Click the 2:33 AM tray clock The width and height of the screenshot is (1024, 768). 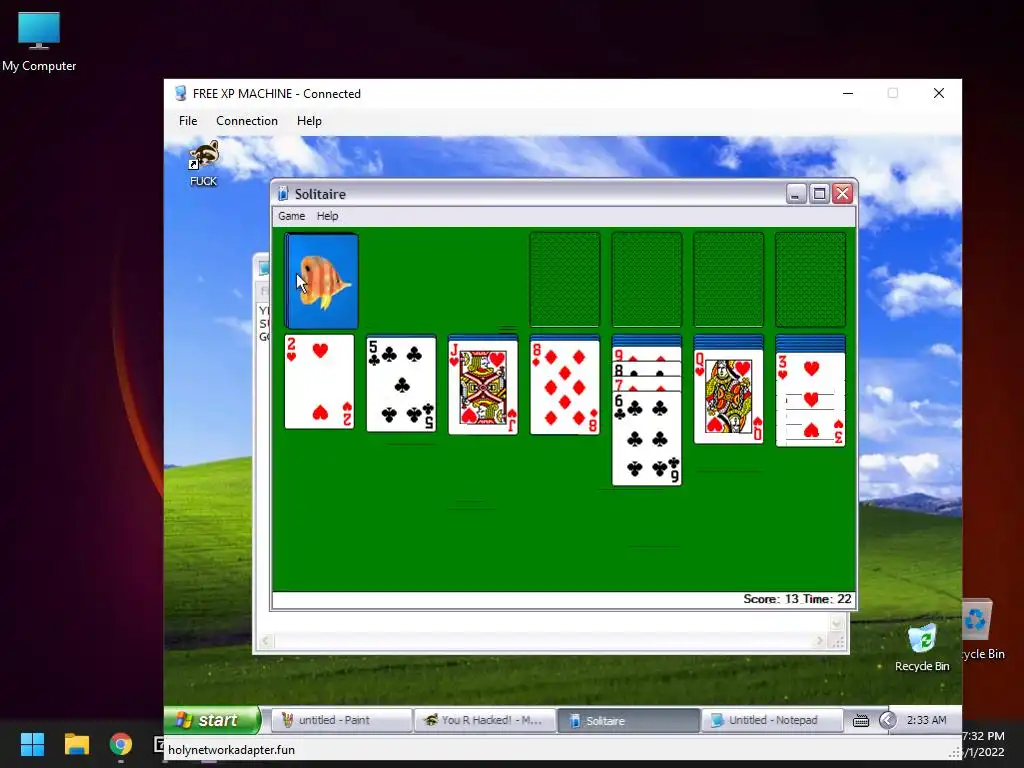coord(926,720)
